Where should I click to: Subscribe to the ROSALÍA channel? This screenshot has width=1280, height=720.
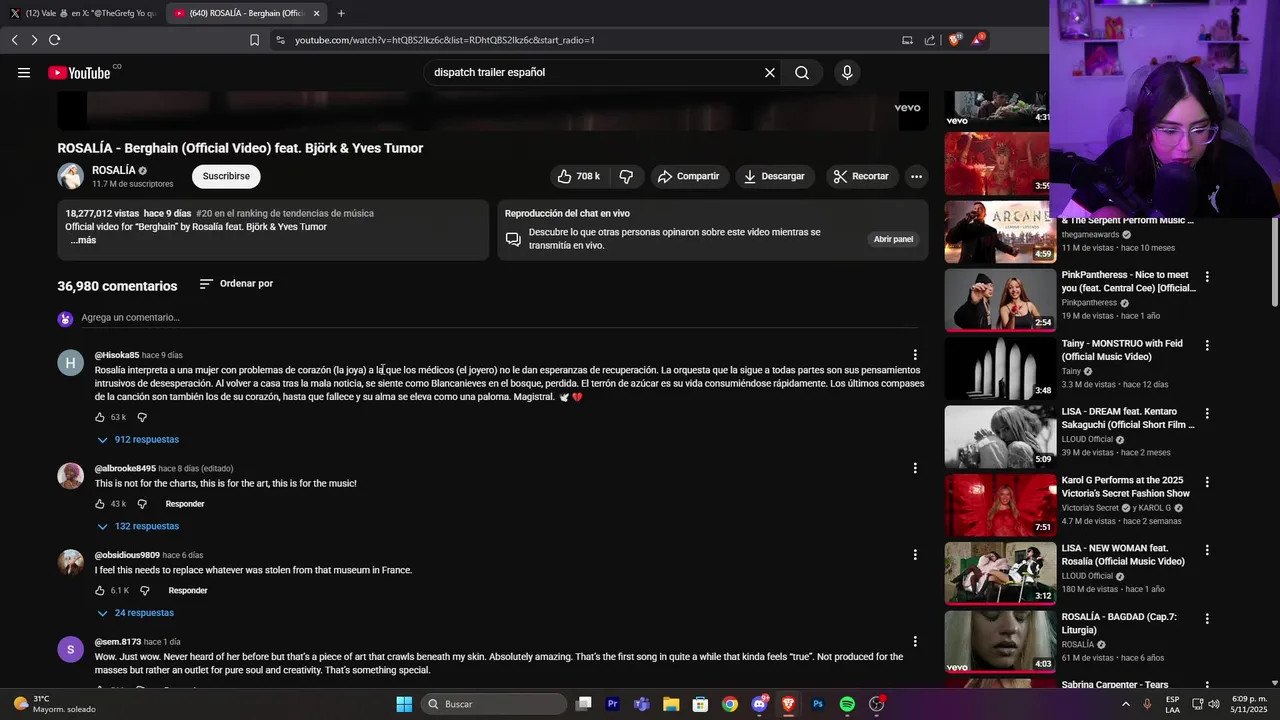click(x=226, y=176)
